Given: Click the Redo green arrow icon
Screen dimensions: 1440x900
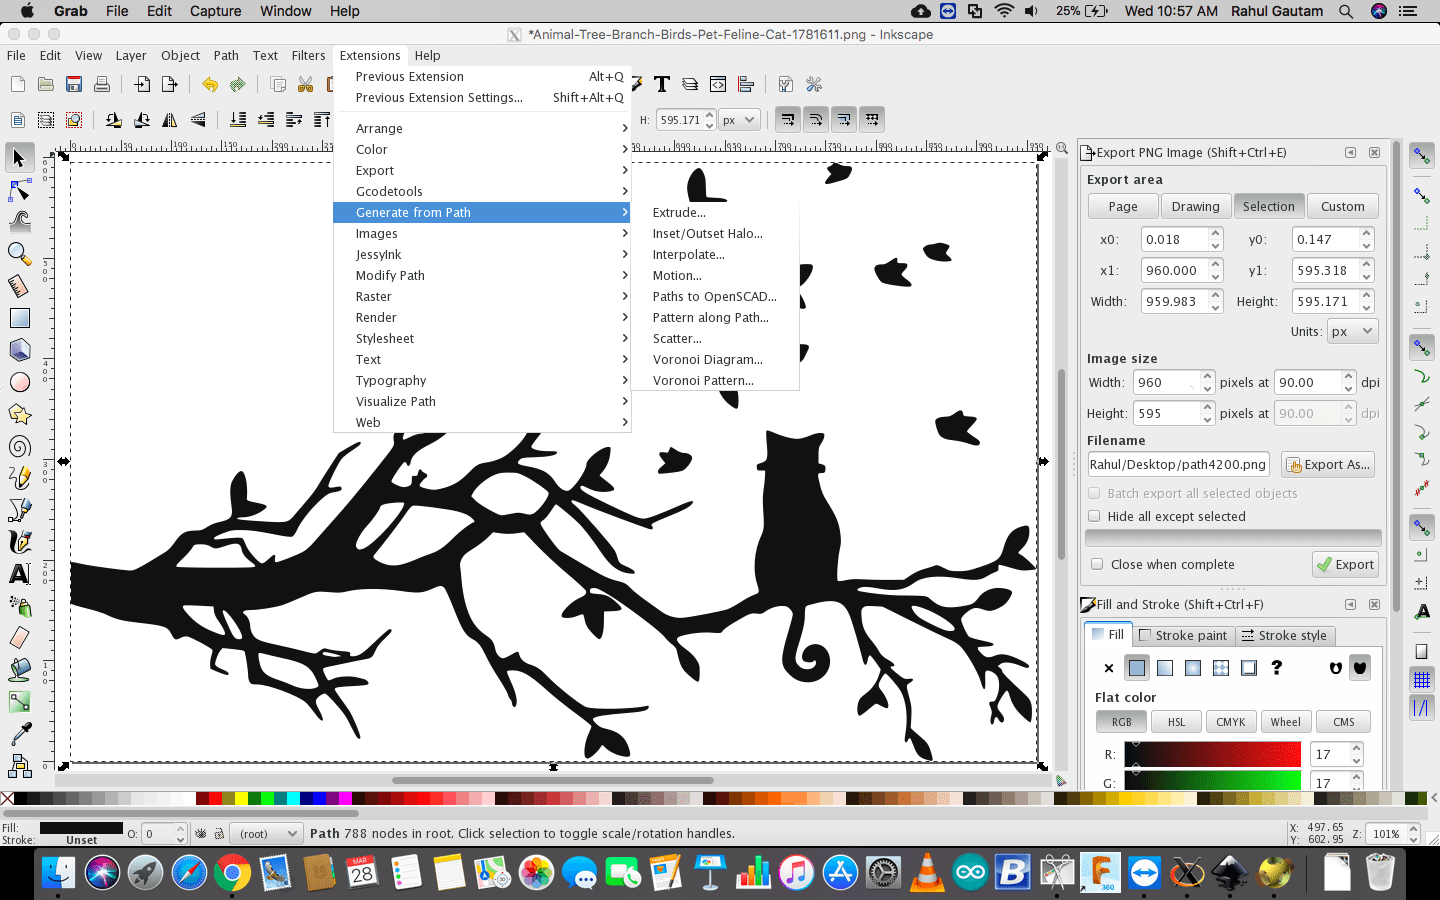Looking at the screenshot, I should pos(237,84).
